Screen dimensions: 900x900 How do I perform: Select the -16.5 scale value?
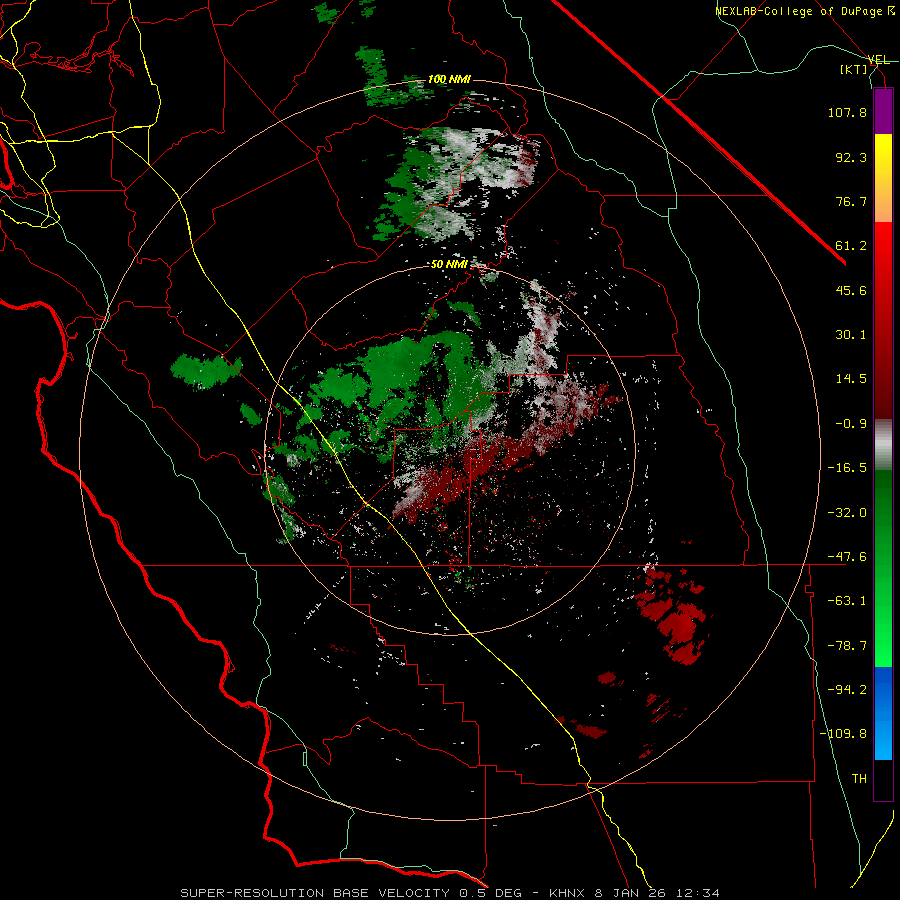point(847,468)
